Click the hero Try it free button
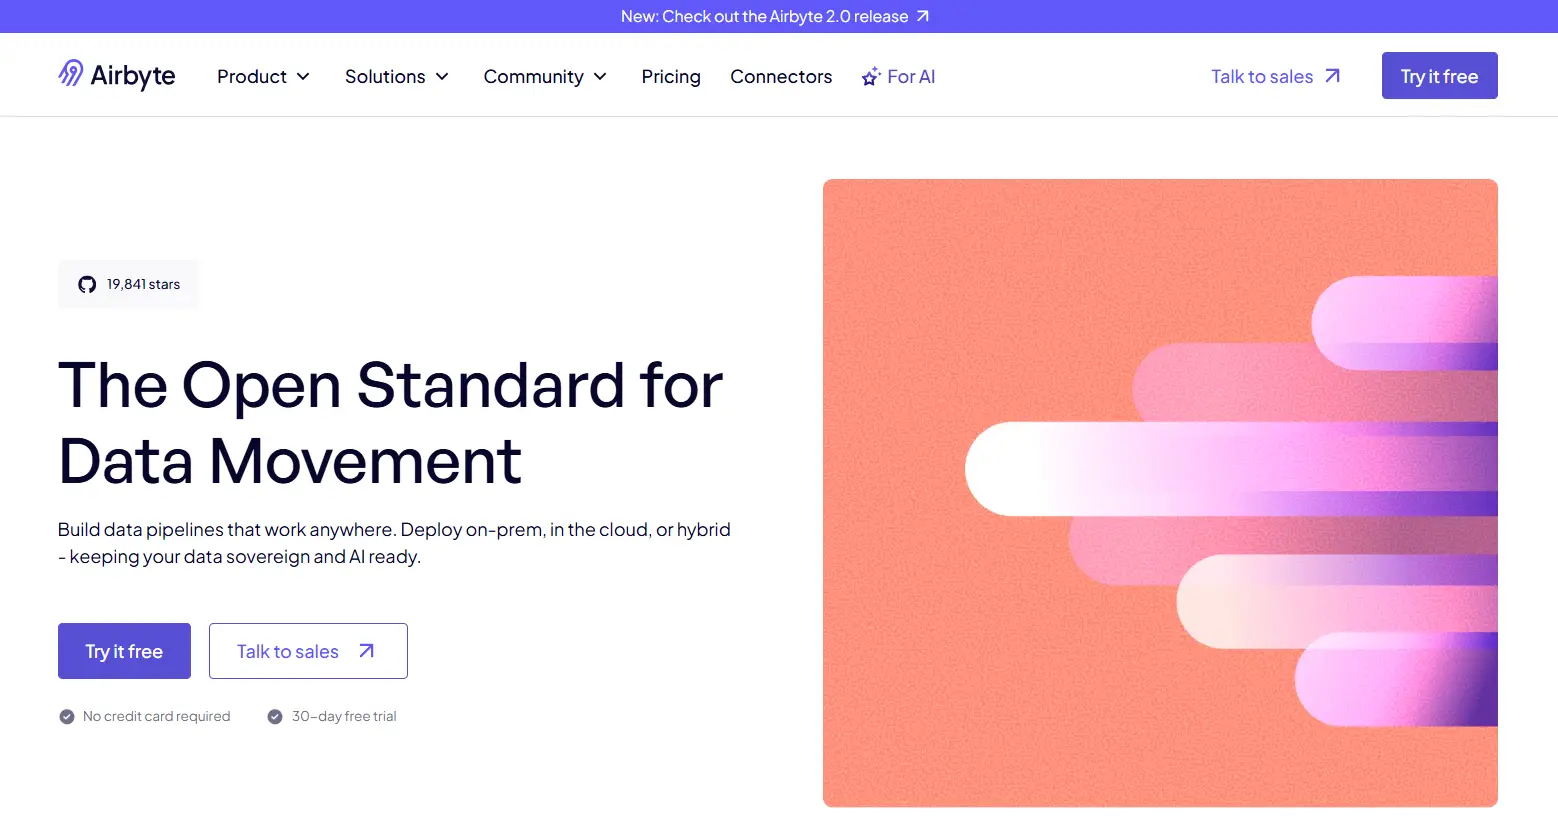The width and height of the screenshot is (1558, 839). (x=124, y=651)
